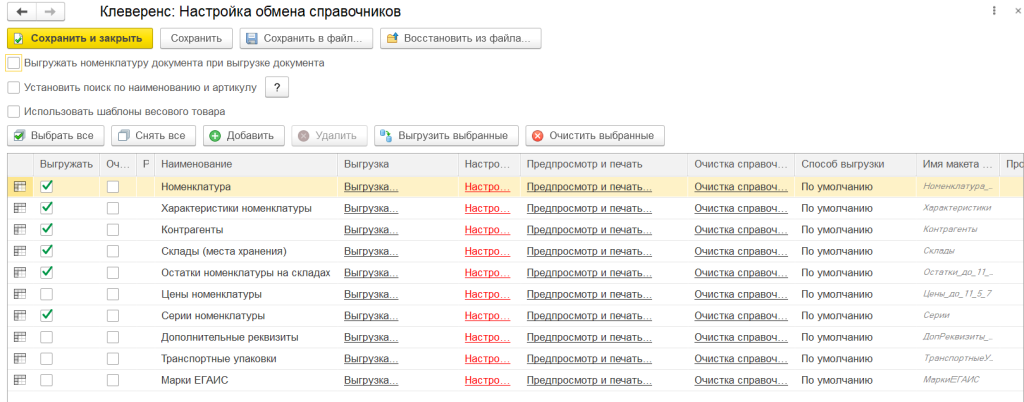Screen dimensions: 1024x402
Task: Enable Использовать шаблоны весового товара
Action: pyautogui.click(x=14, y=112)
